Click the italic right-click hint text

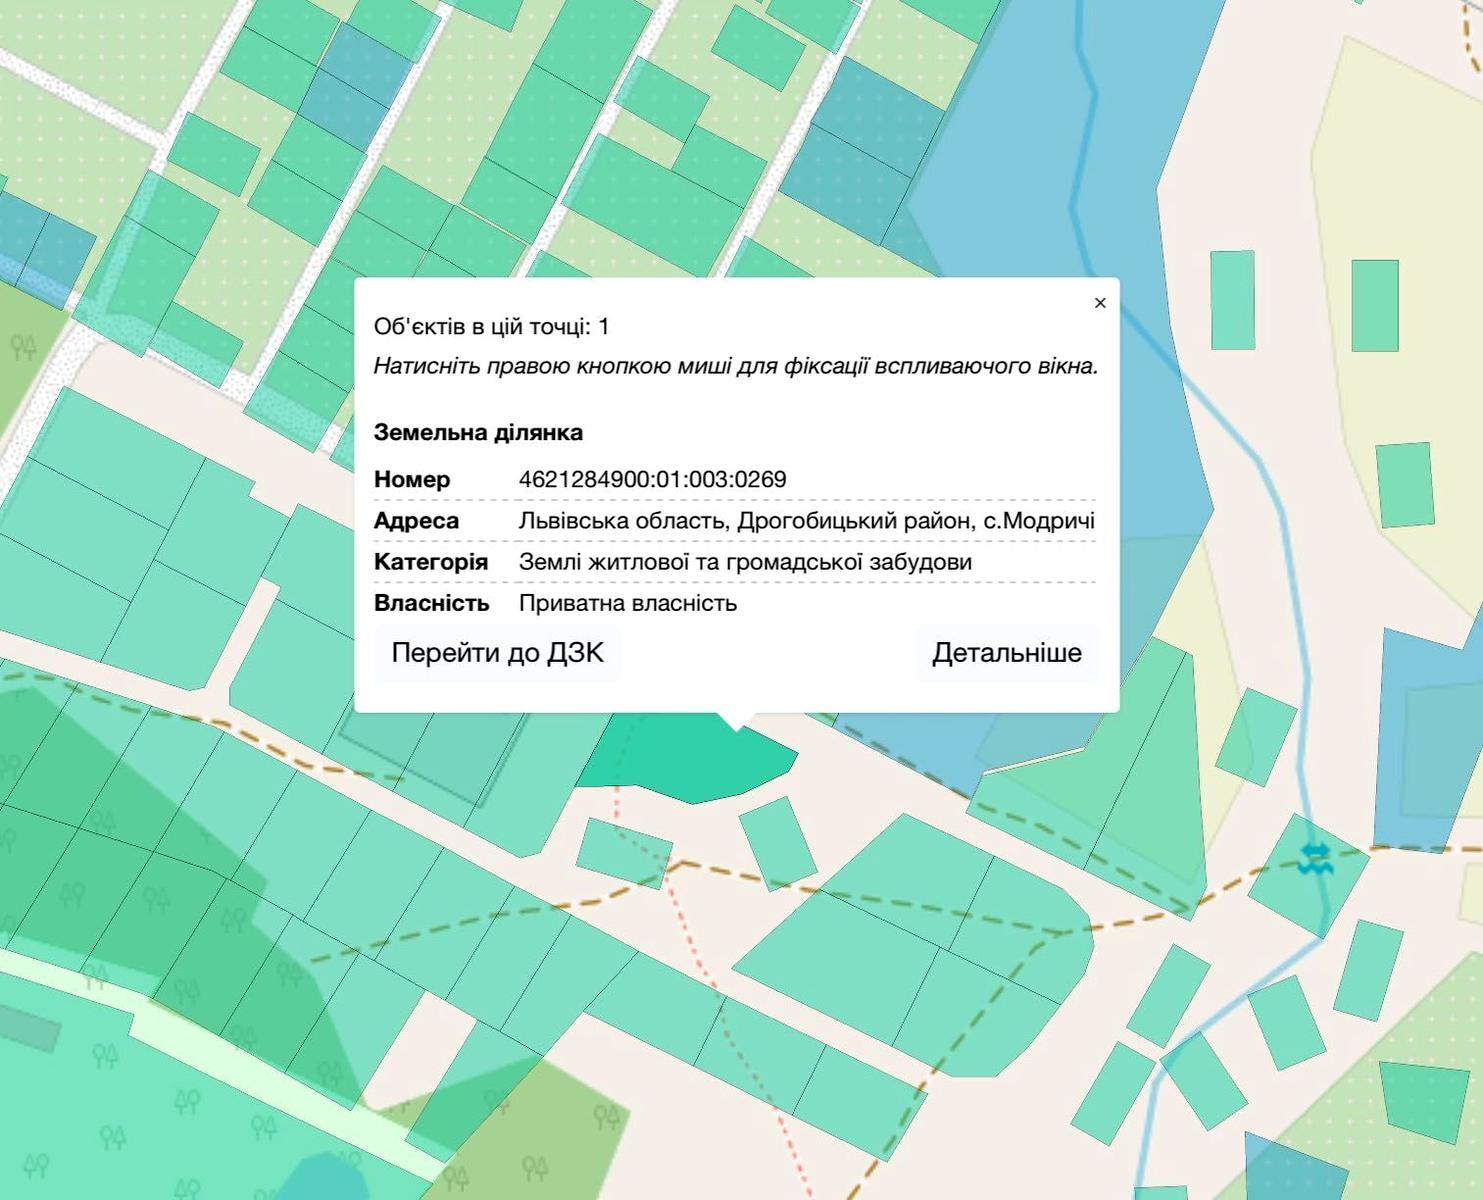(x=735, y=367)
